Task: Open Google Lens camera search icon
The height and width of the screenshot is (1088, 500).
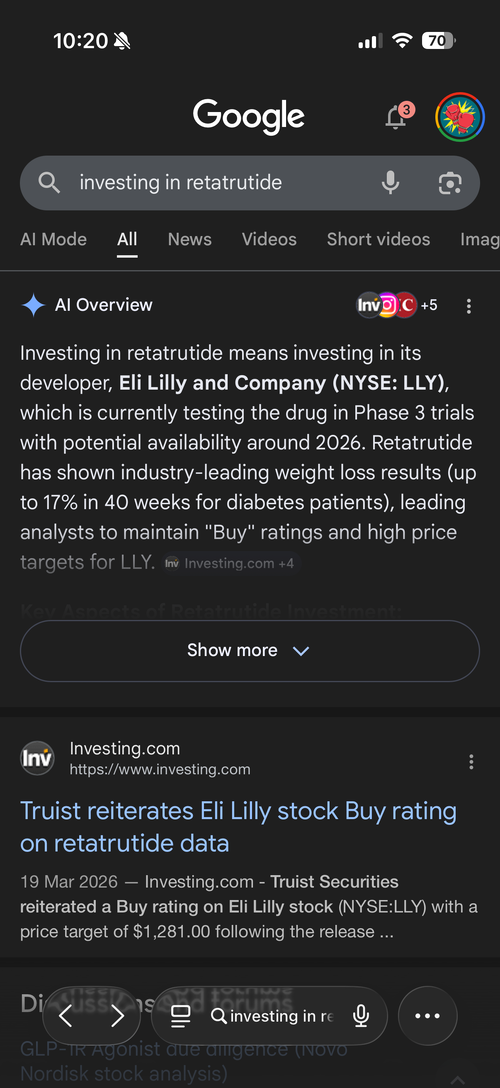Action: tap(450, 182)
